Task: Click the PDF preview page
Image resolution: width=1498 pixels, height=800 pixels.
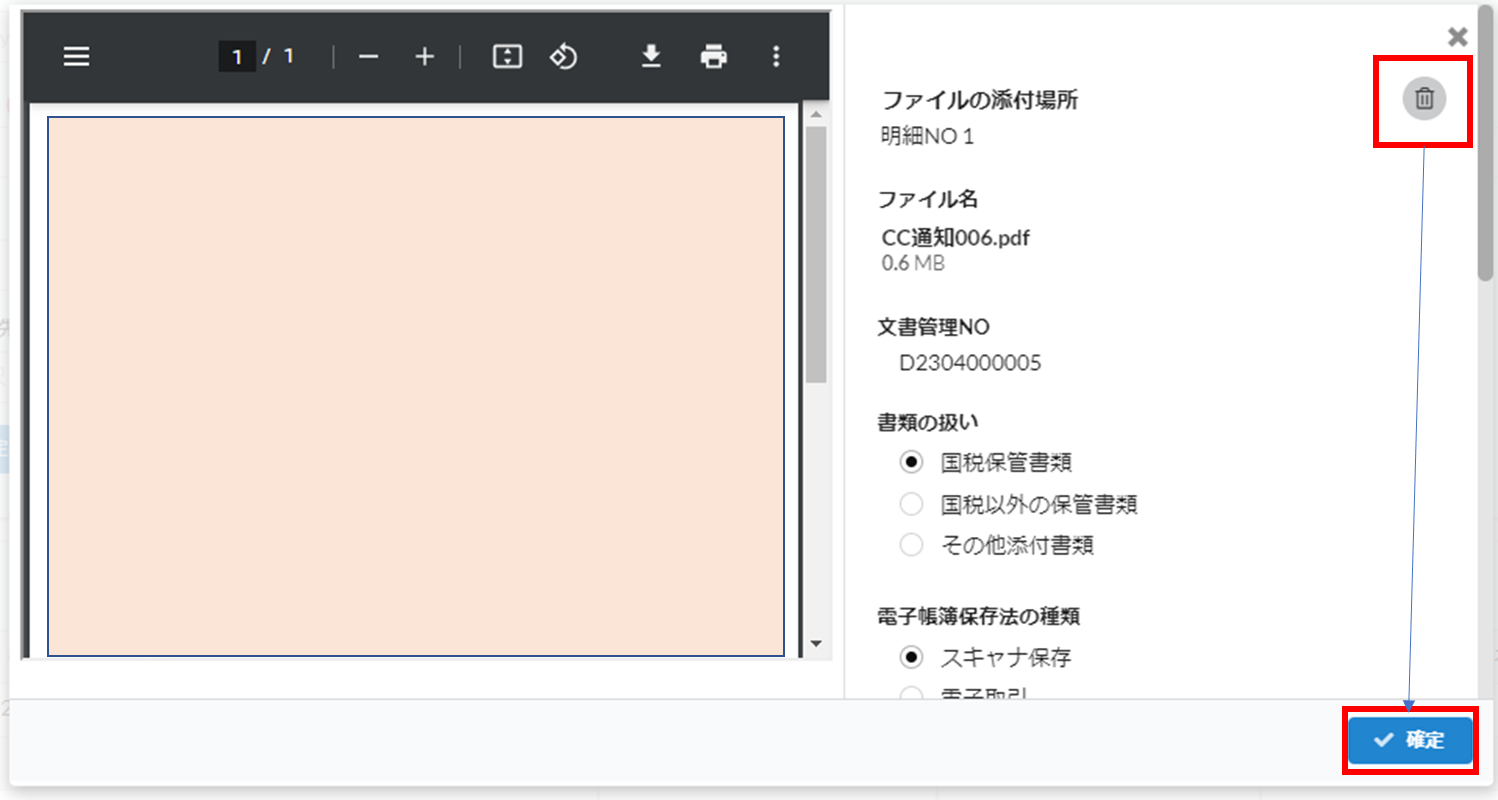Action: 416,386
